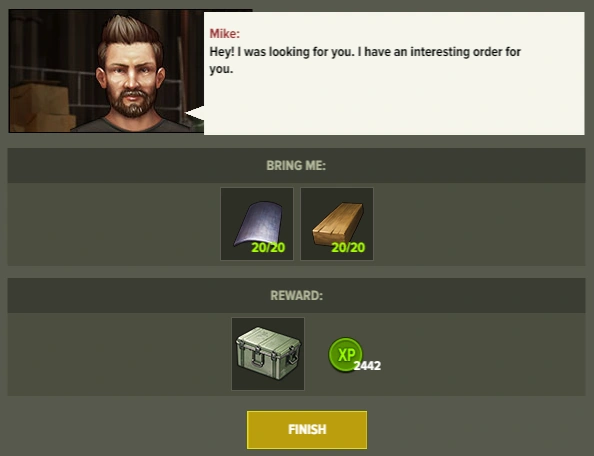This screenshot has width=594, height=456.
Task: Click the green XP badge icon
Action: (345, 354)
